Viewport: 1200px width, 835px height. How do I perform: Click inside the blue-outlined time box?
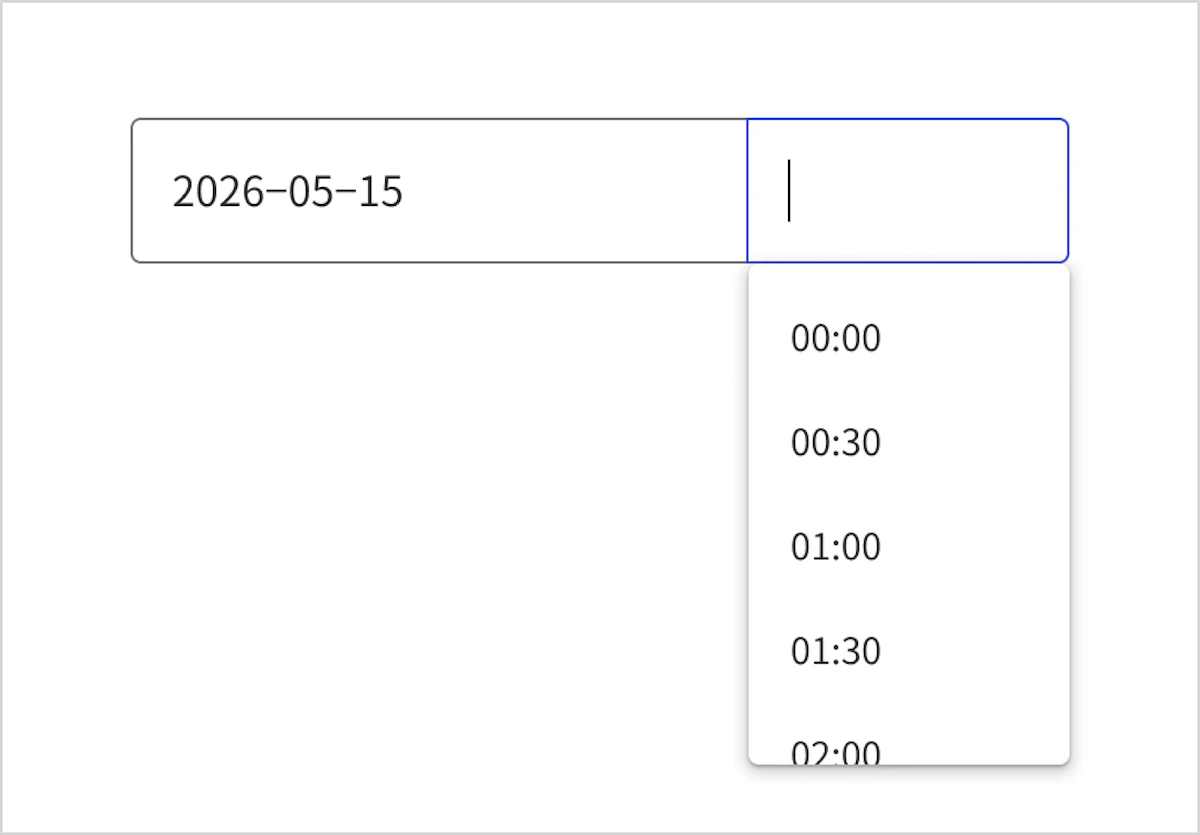[x=908, y=191]
